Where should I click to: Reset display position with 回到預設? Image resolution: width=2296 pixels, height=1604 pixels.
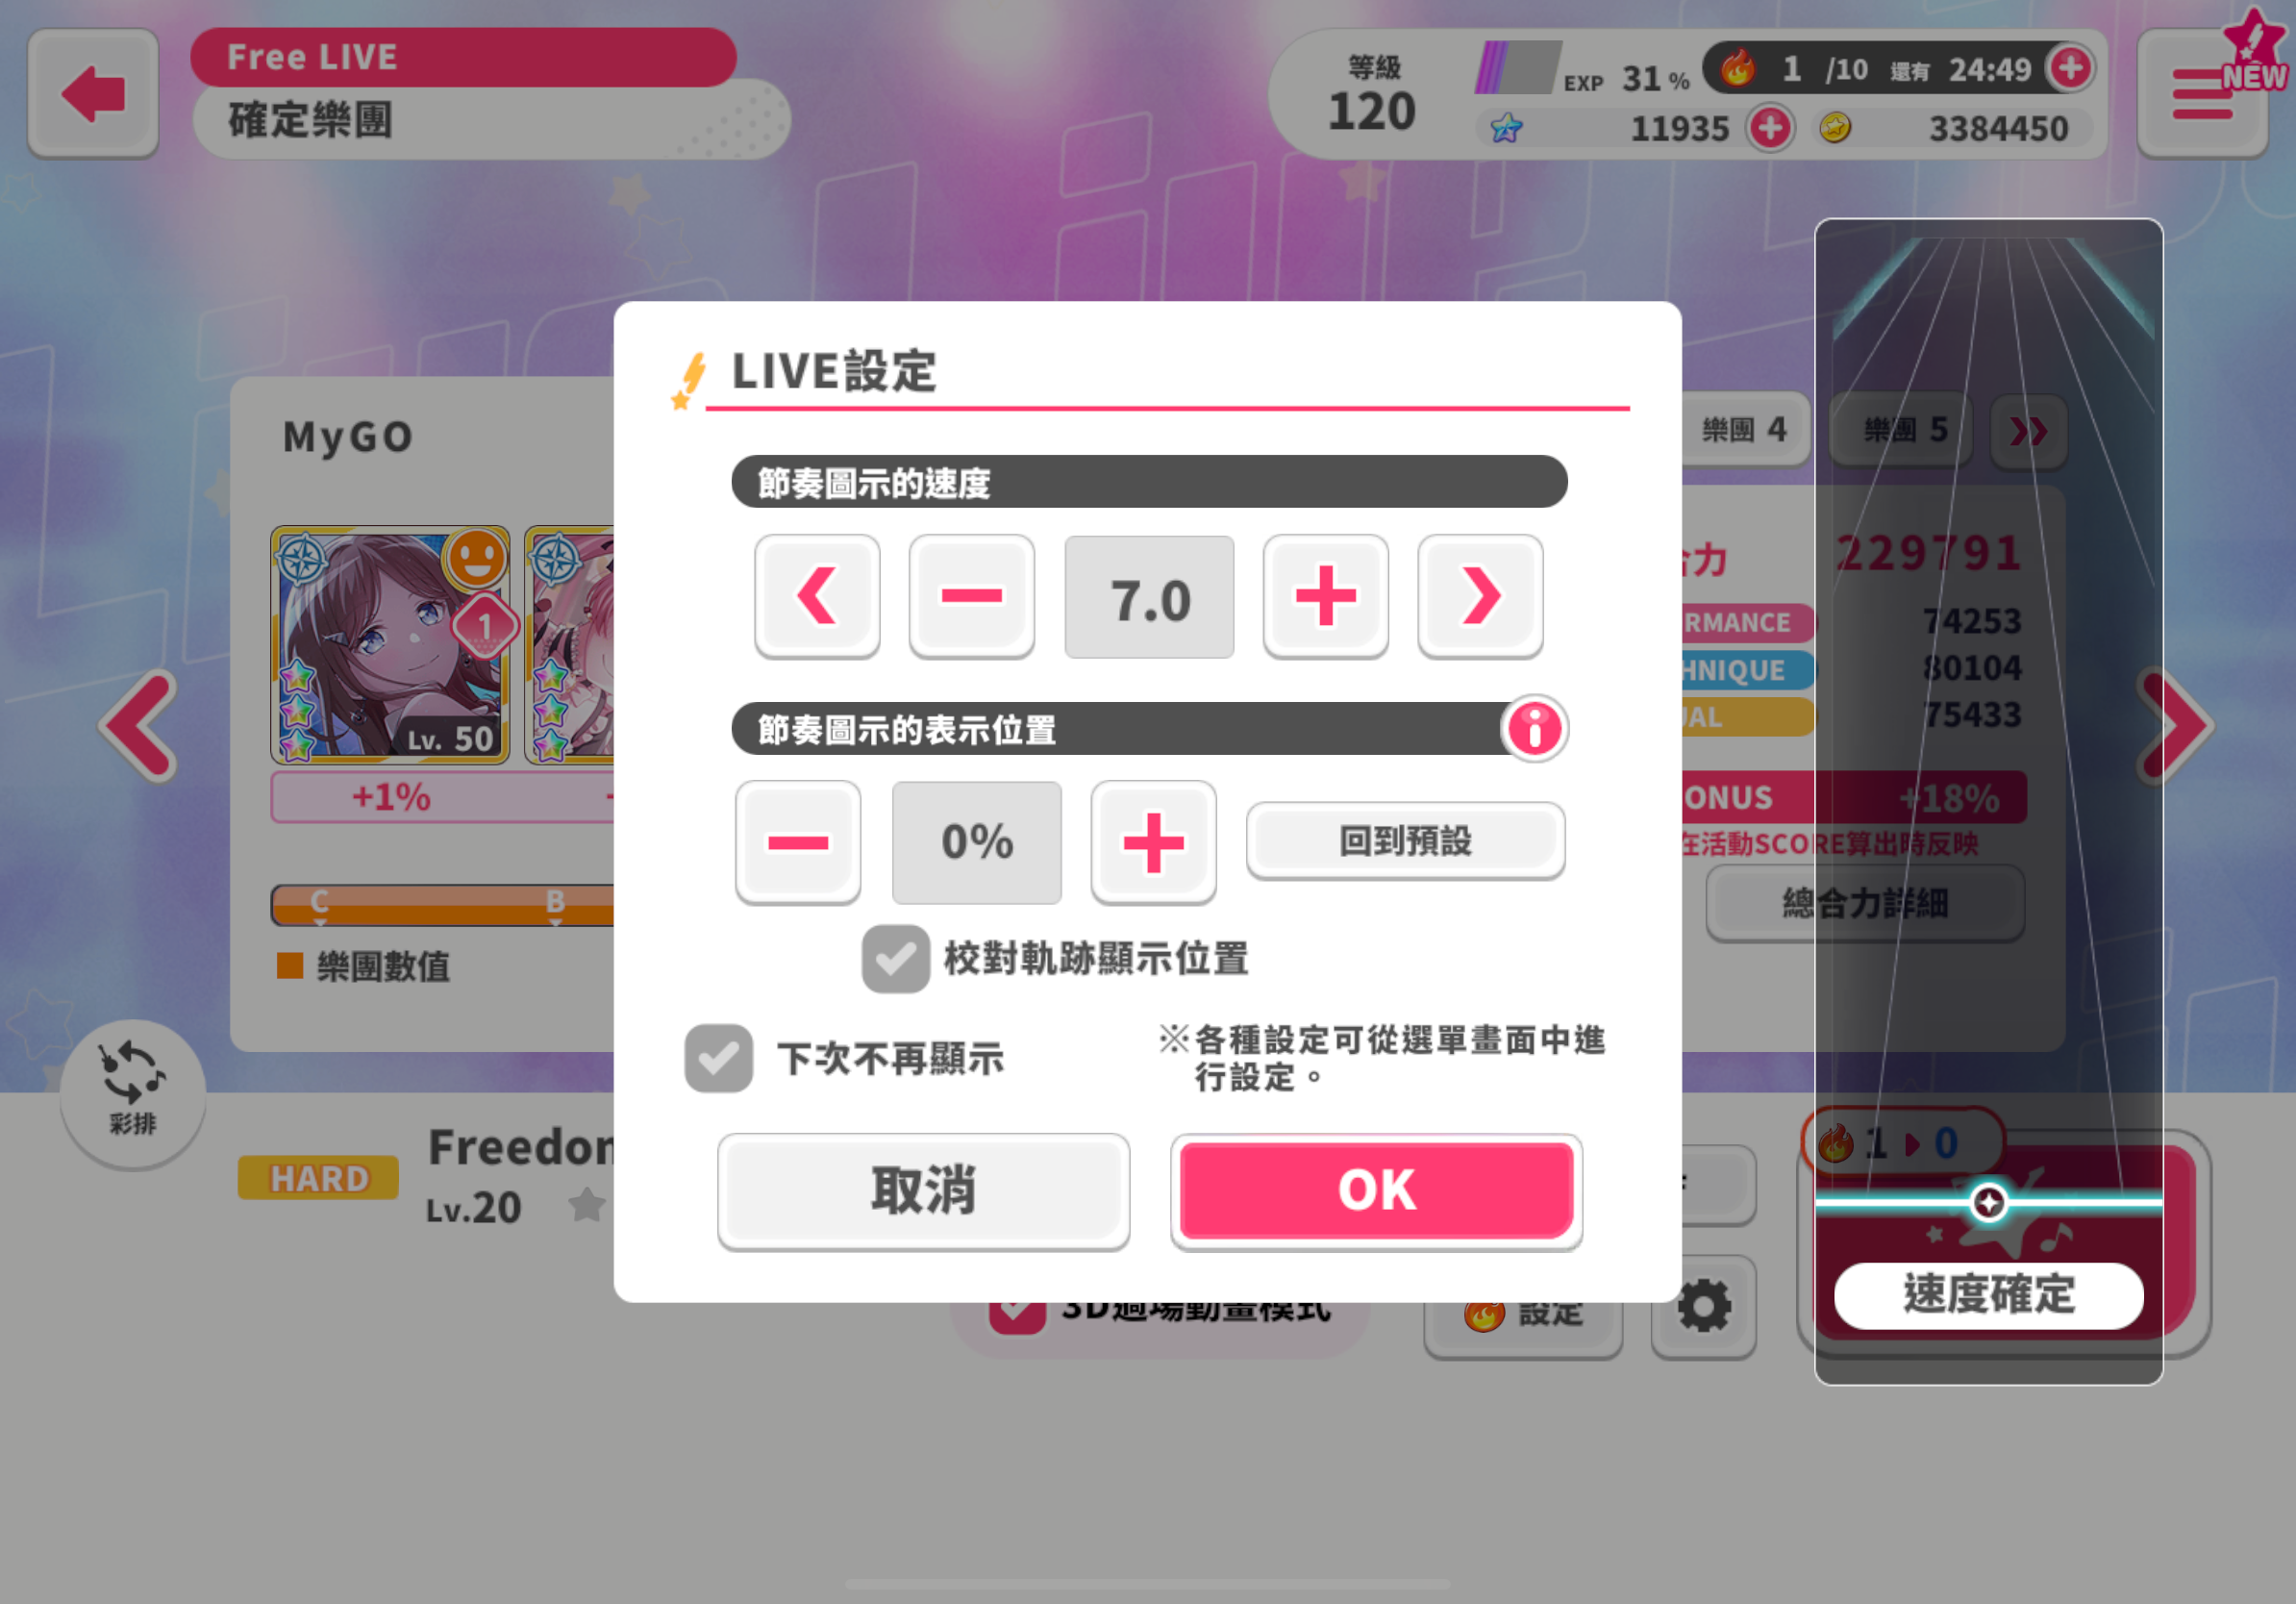[1406, 841]
